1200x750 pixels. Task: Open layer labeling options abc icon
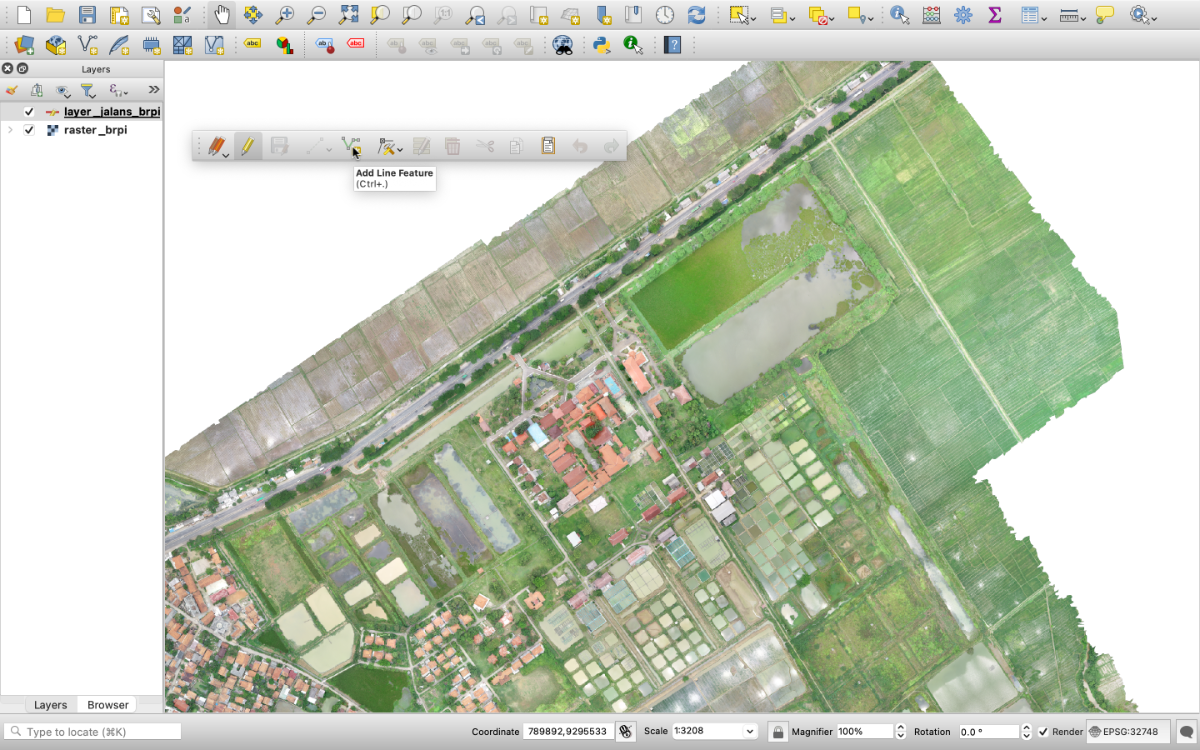253,45
